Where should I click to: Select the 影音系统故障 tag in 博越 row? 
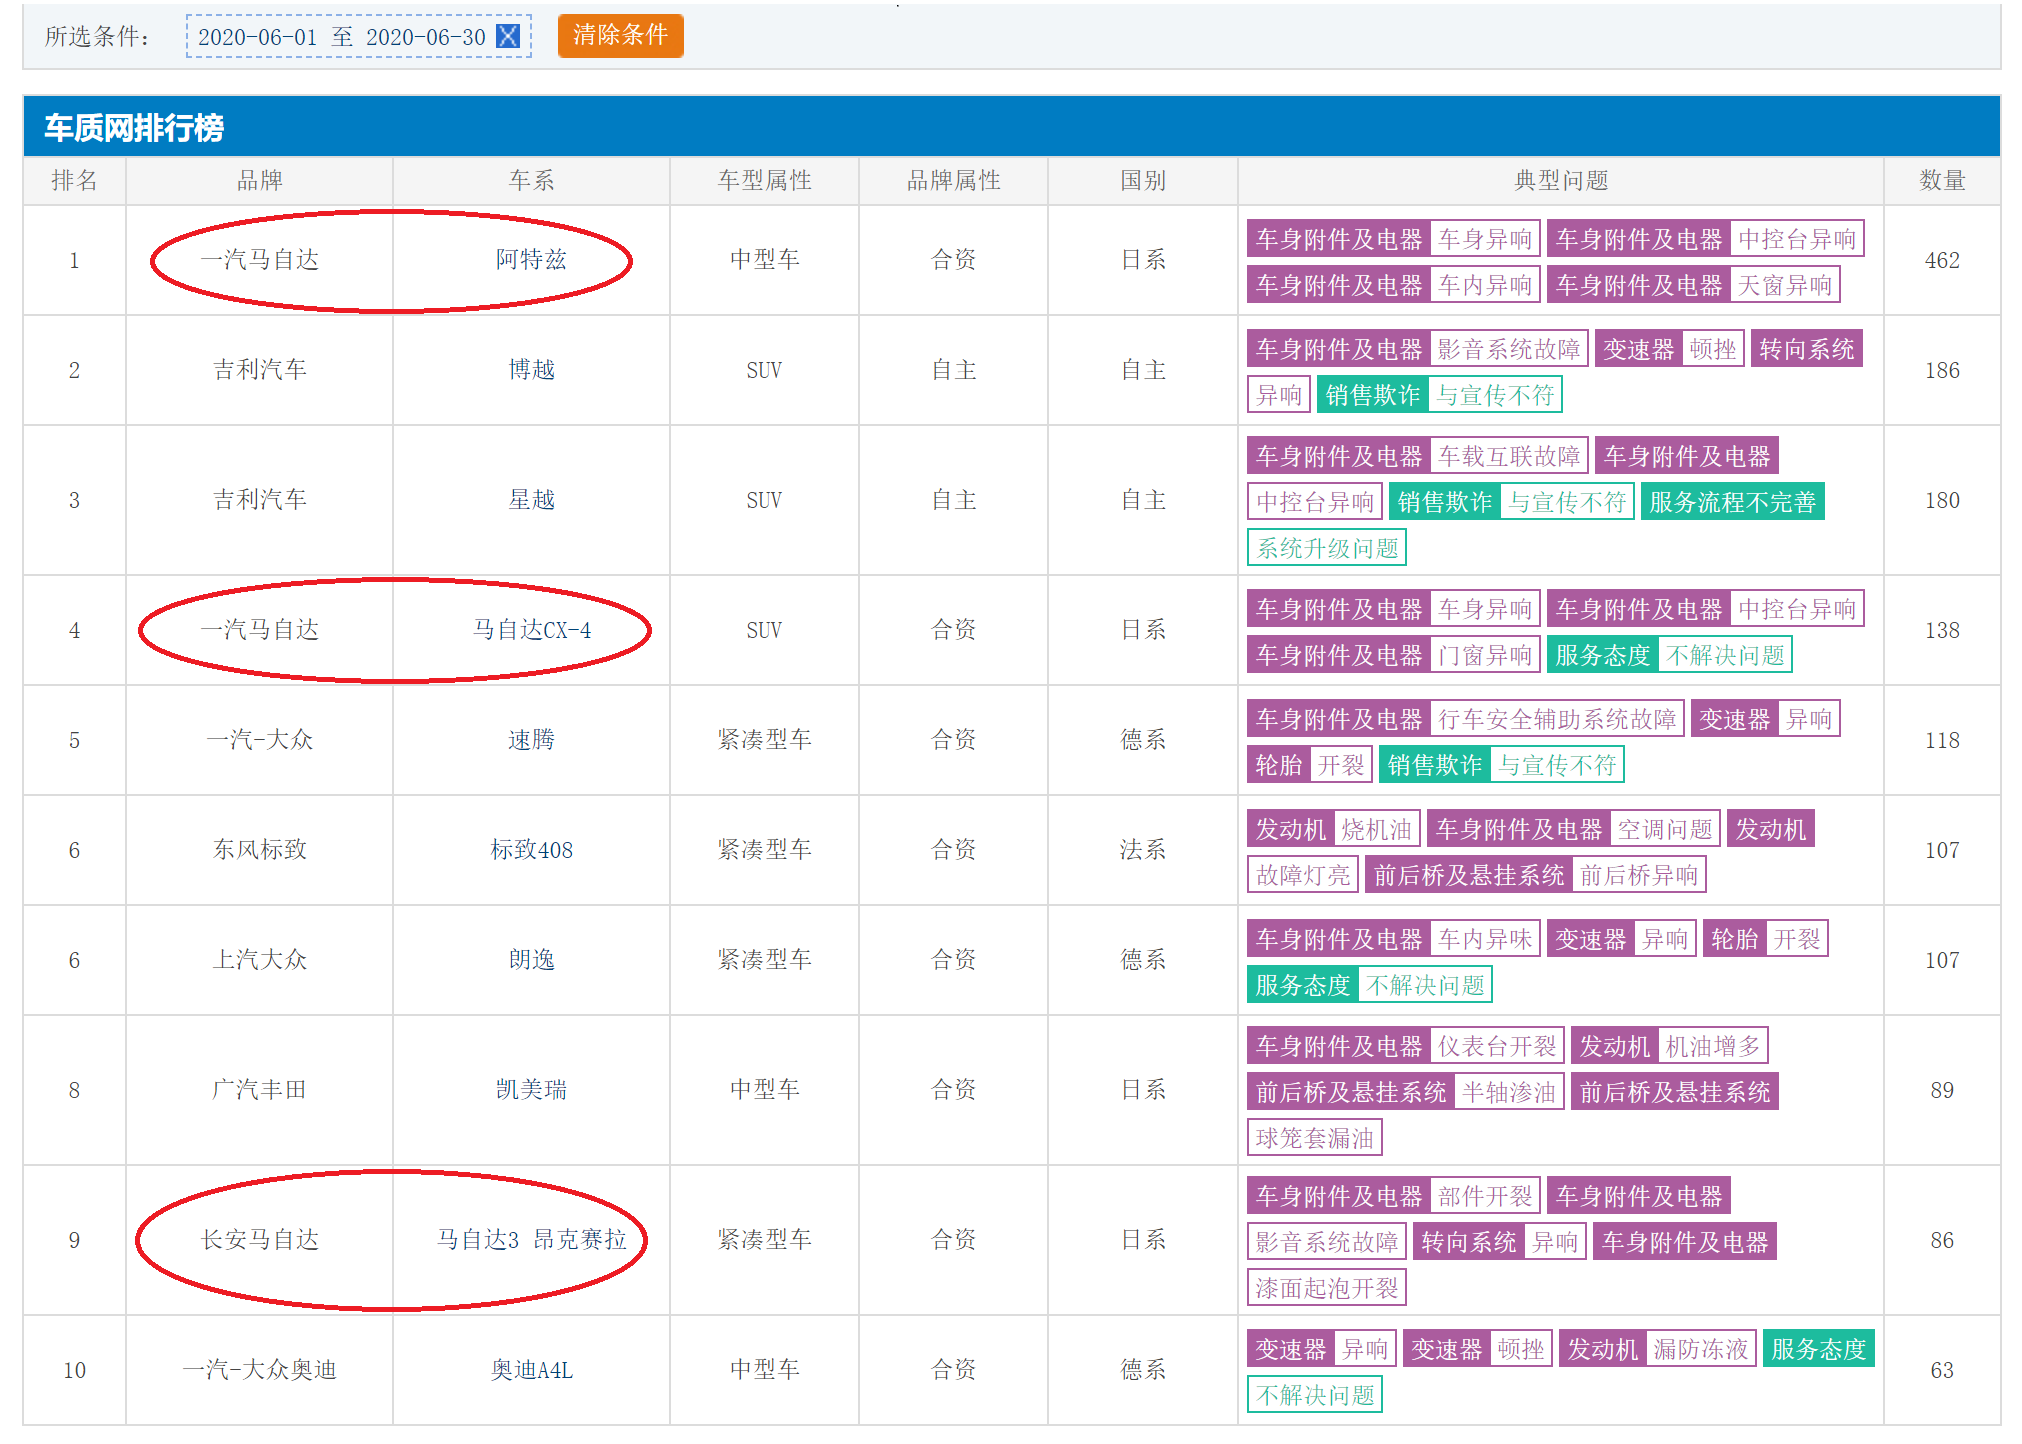pos(1509,349)
